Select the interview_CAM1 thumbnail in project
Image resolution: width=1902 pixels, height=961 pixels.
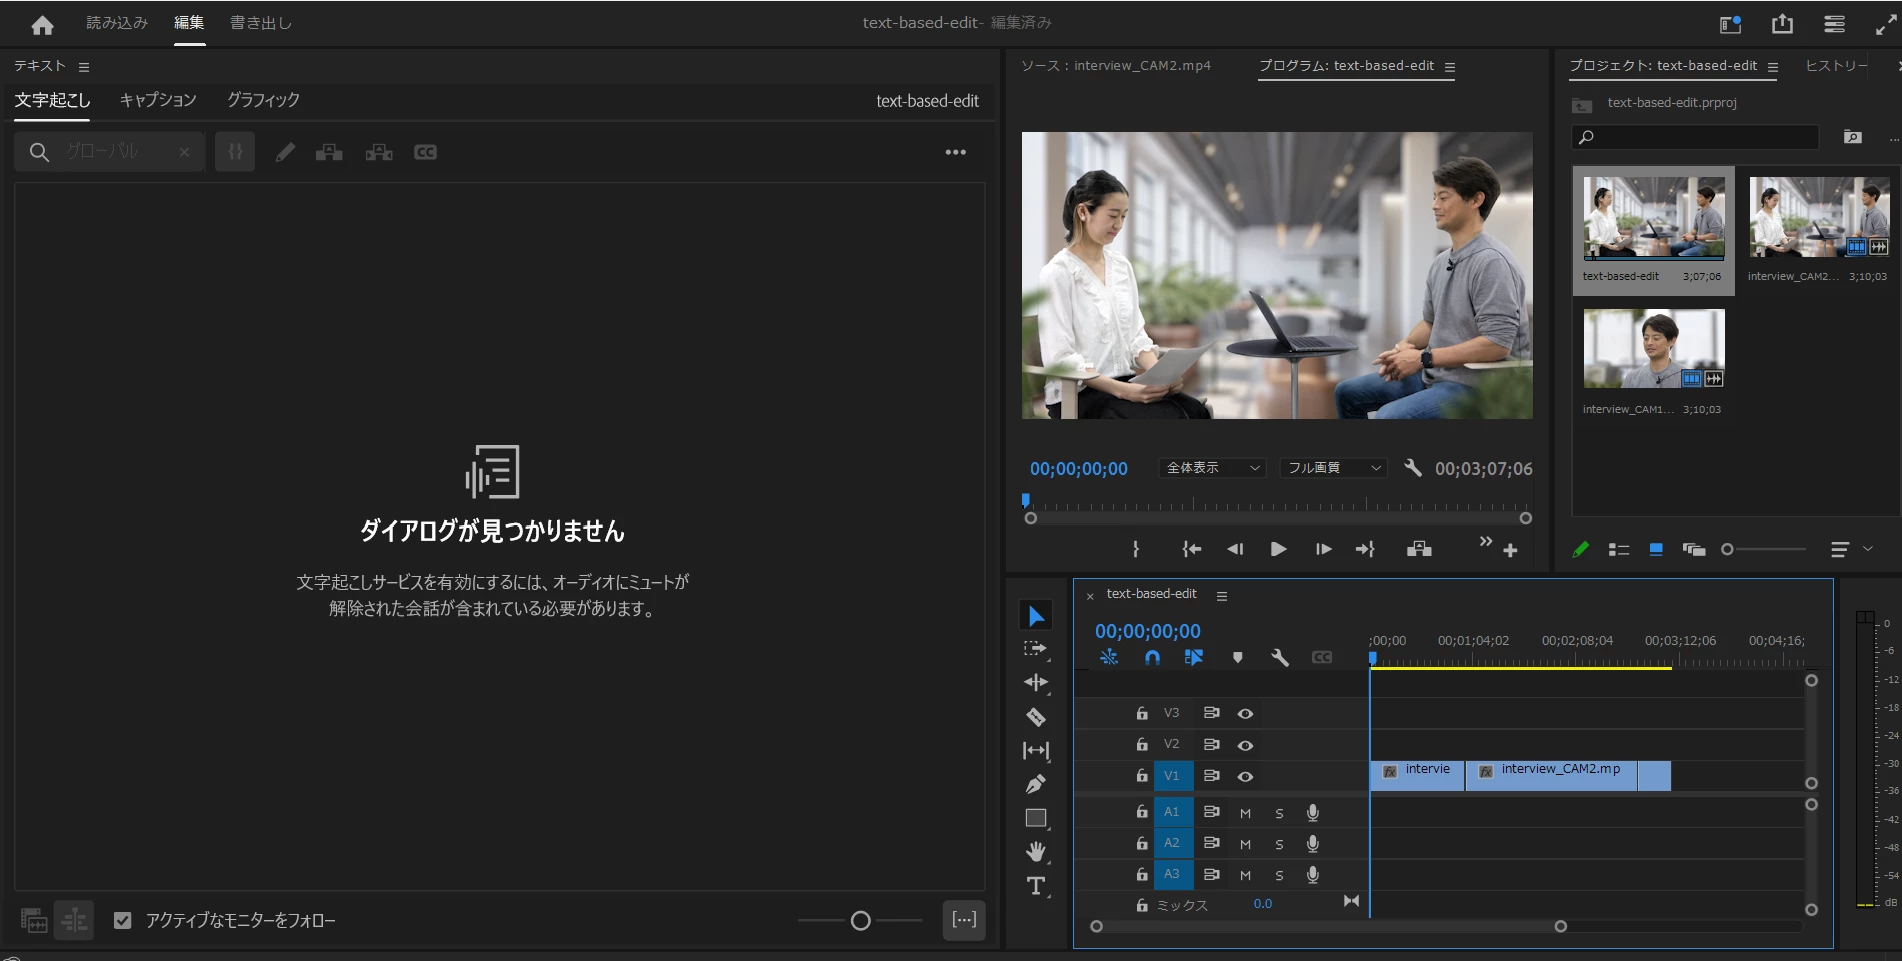1654,348
